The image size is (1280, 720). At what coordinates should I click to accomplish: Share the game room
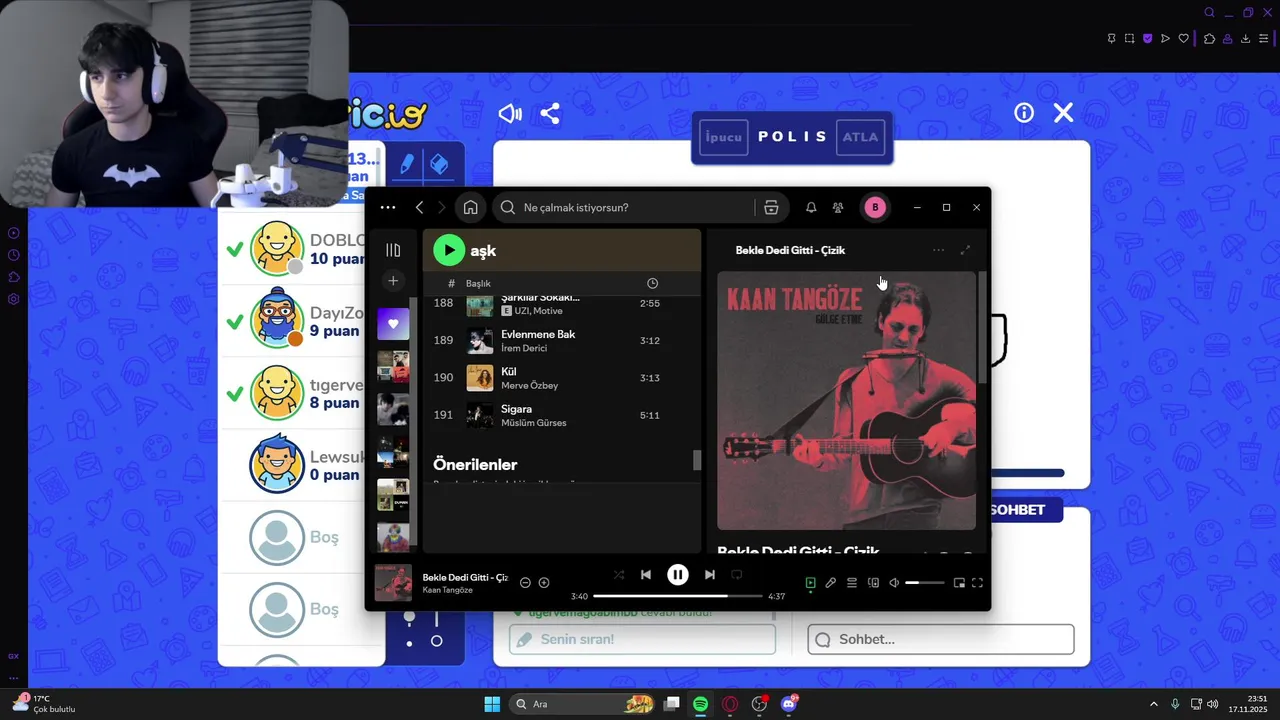[x=550, y=113]
